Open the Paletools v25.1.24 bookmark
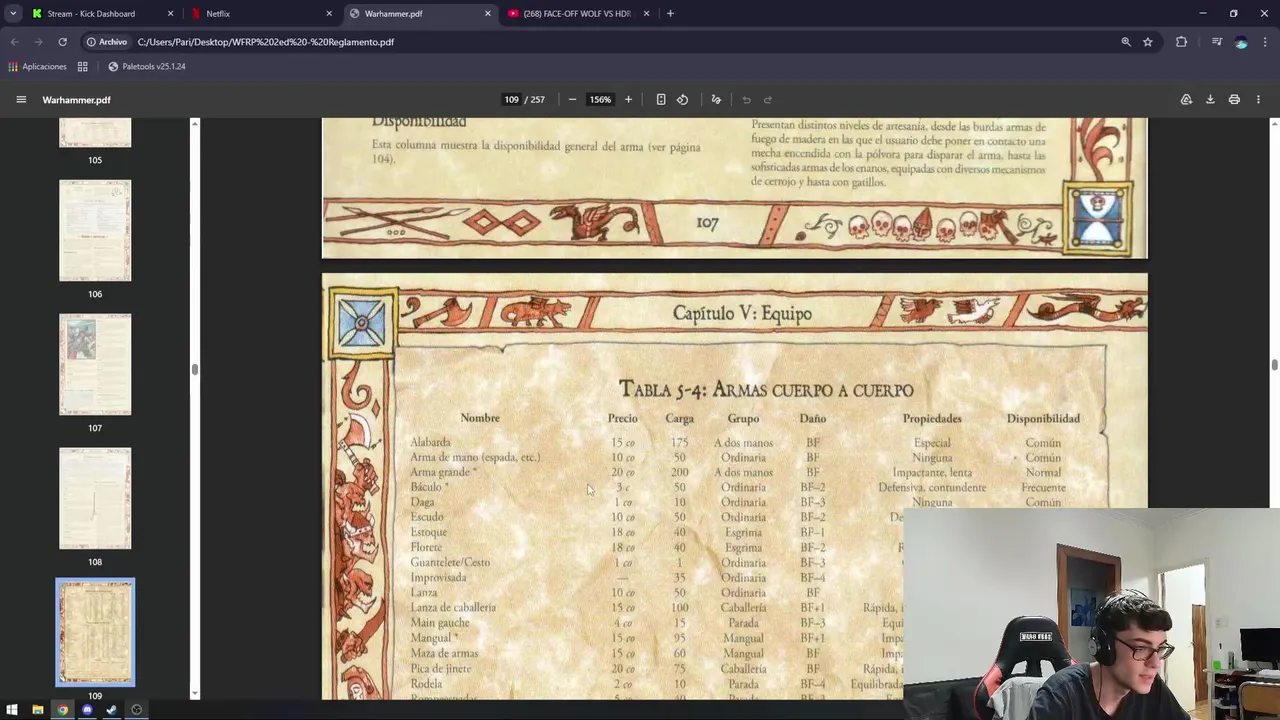This screenshot has width=1280, height=720. [x=146, y=66]
